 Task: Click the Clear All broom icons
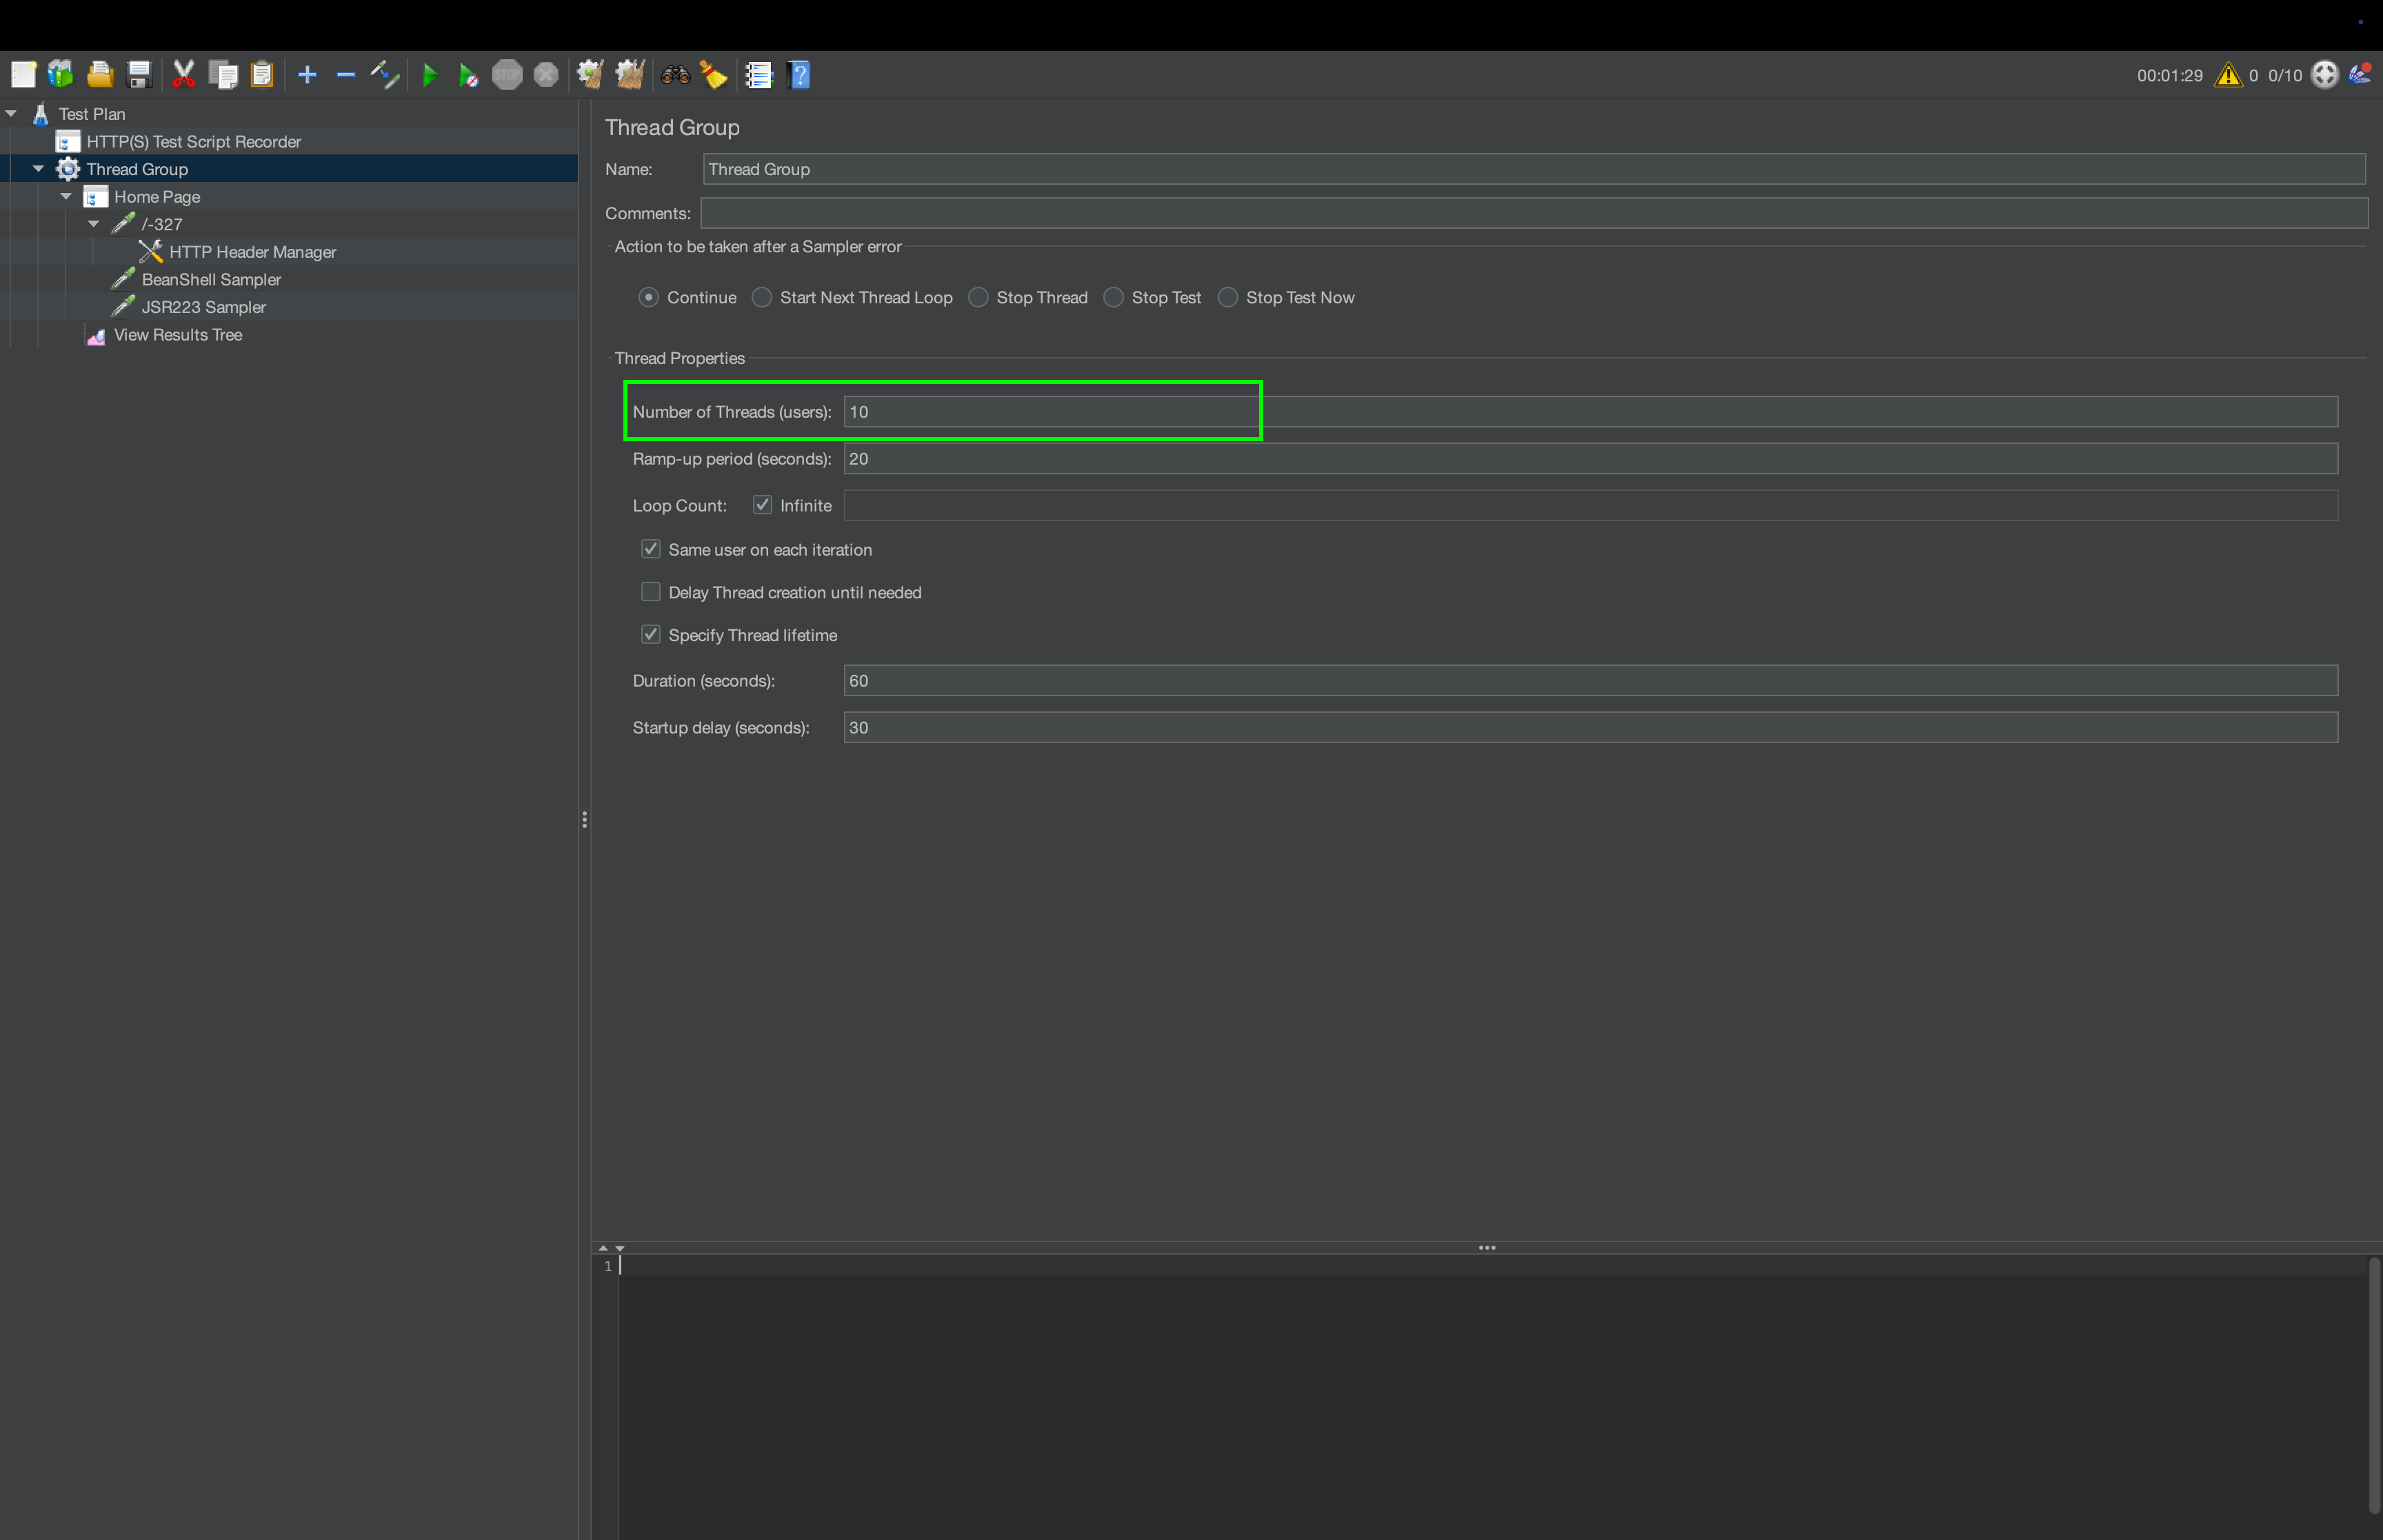pyautogui.click(x=630, y=75)
